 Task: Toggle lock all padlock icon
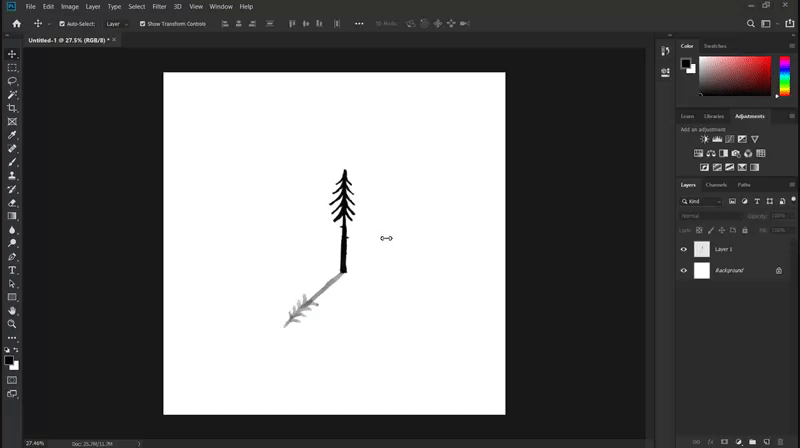pyautogui.click(x=745, y=231)
